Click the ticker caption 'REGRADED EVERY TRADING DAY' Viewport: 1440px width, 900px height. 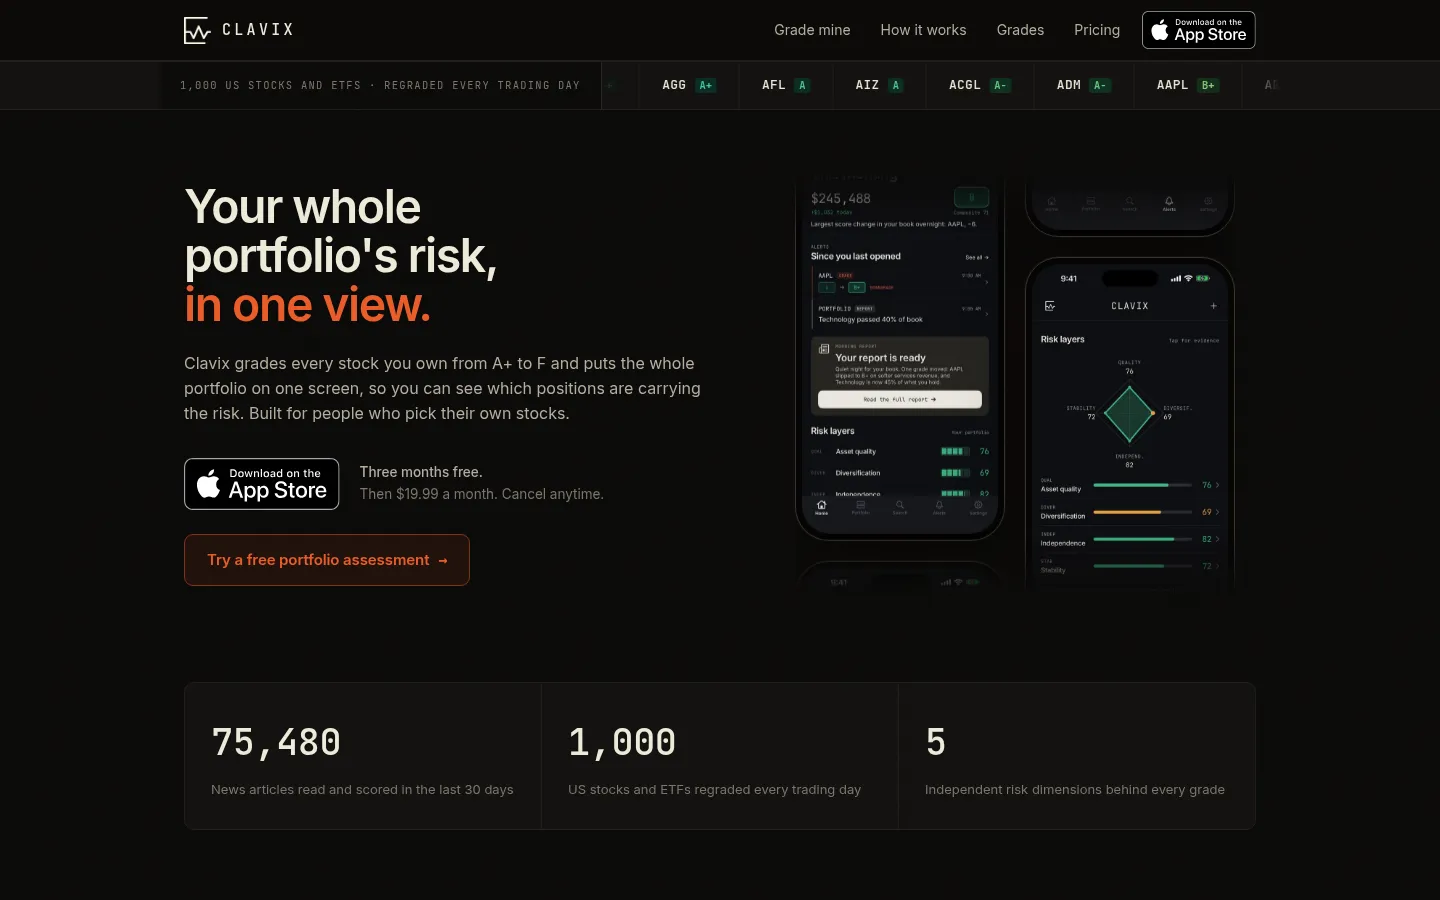click(x=482, y=85)
